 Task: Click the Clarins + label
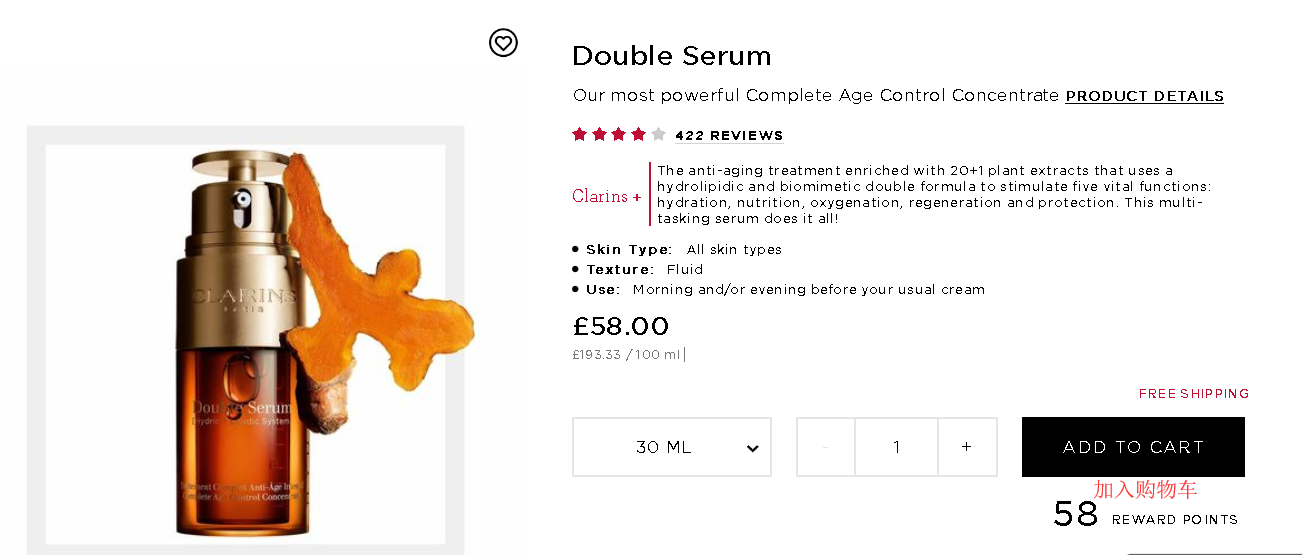(x=607, y=196)
